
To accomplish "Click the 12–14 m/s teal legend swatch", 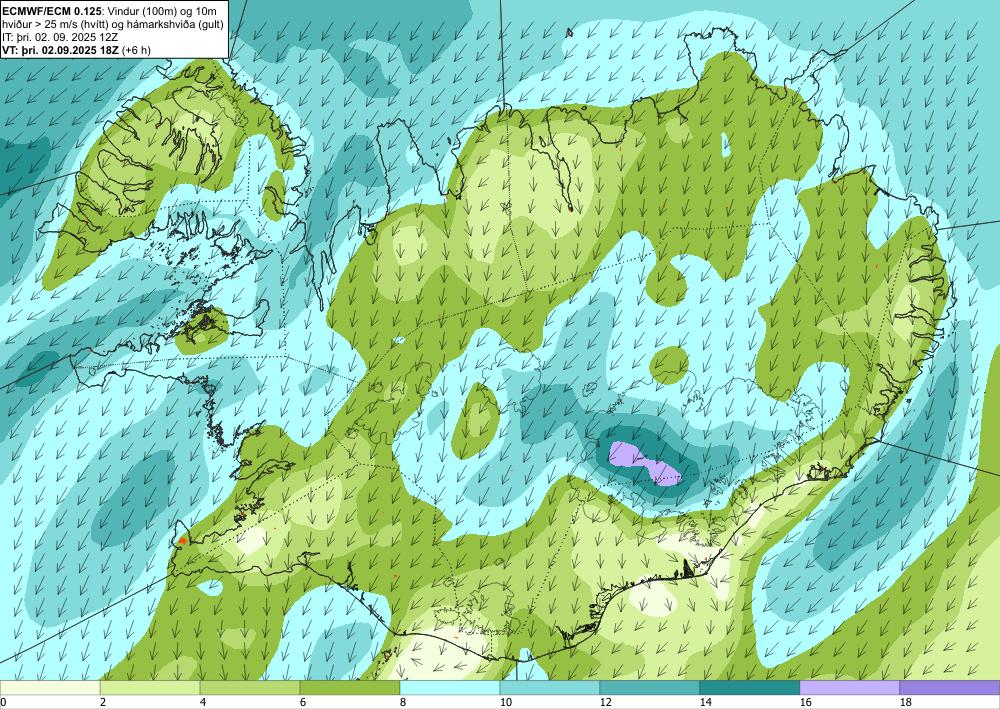I will coord(650,688).
